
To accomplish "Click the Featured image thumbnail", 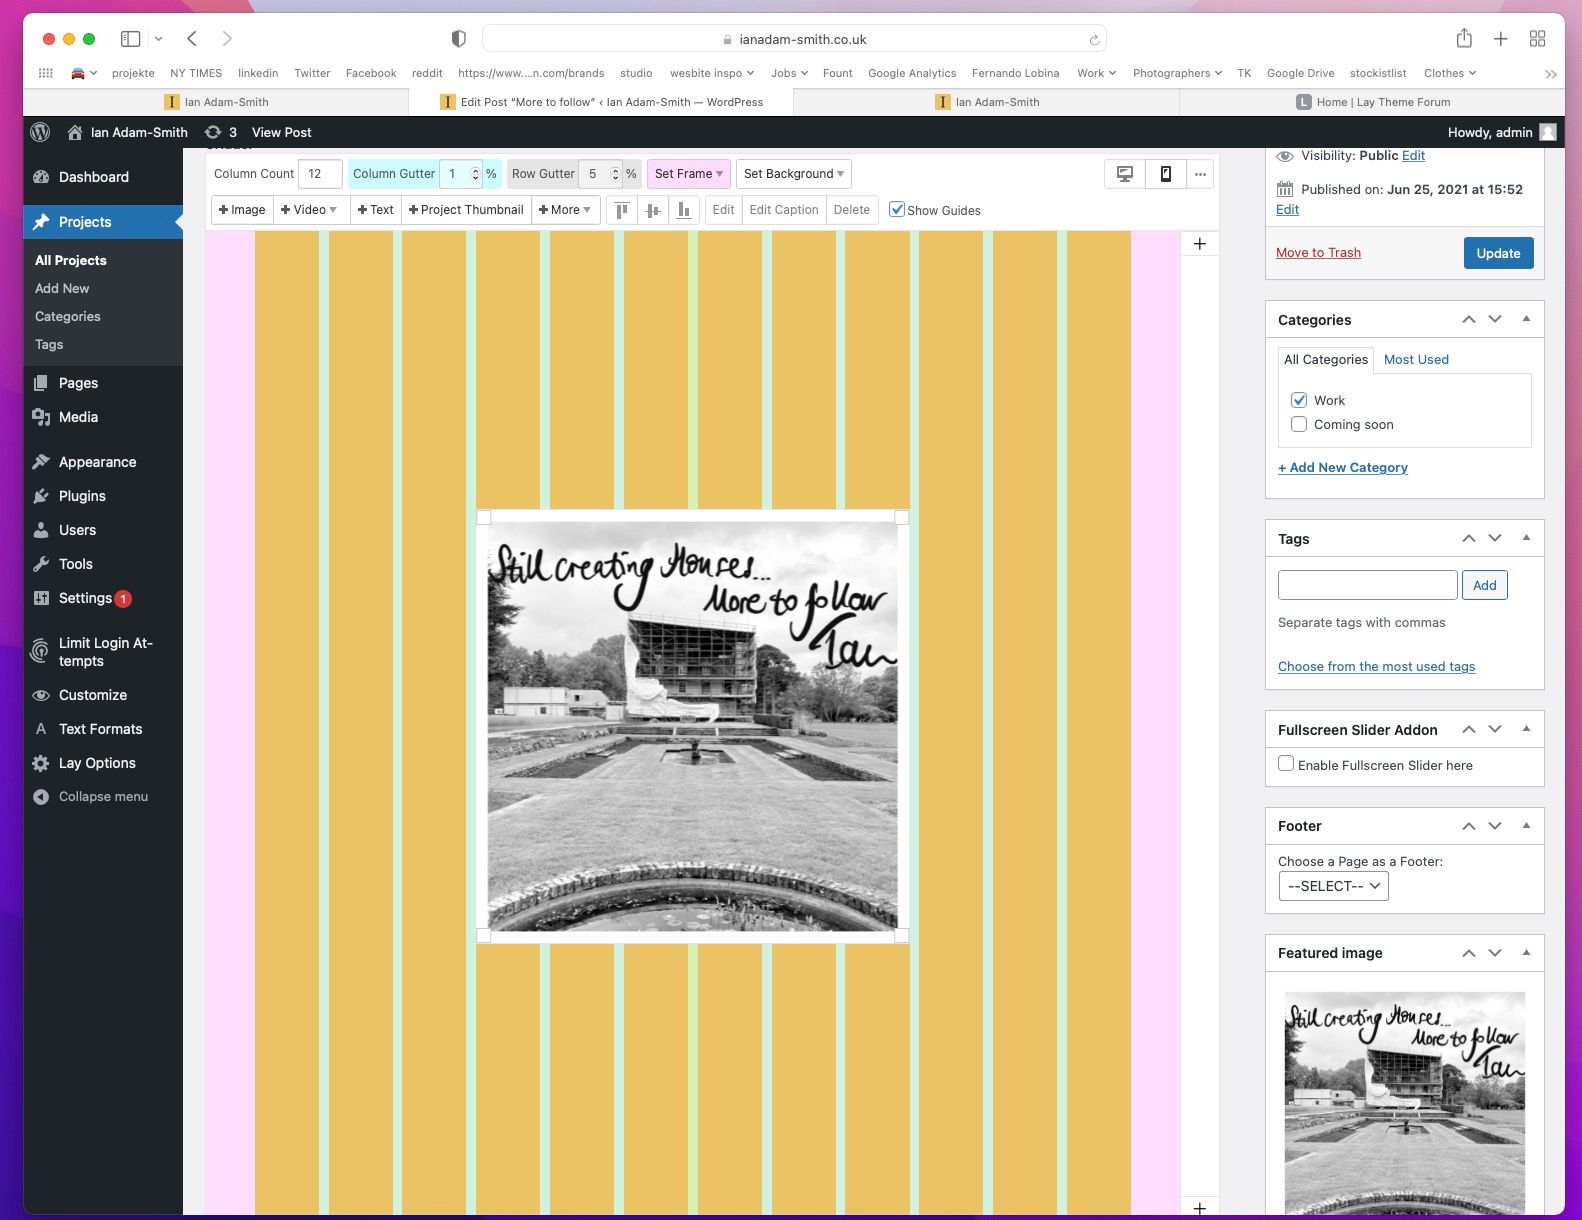I will click(1404, 1100).
